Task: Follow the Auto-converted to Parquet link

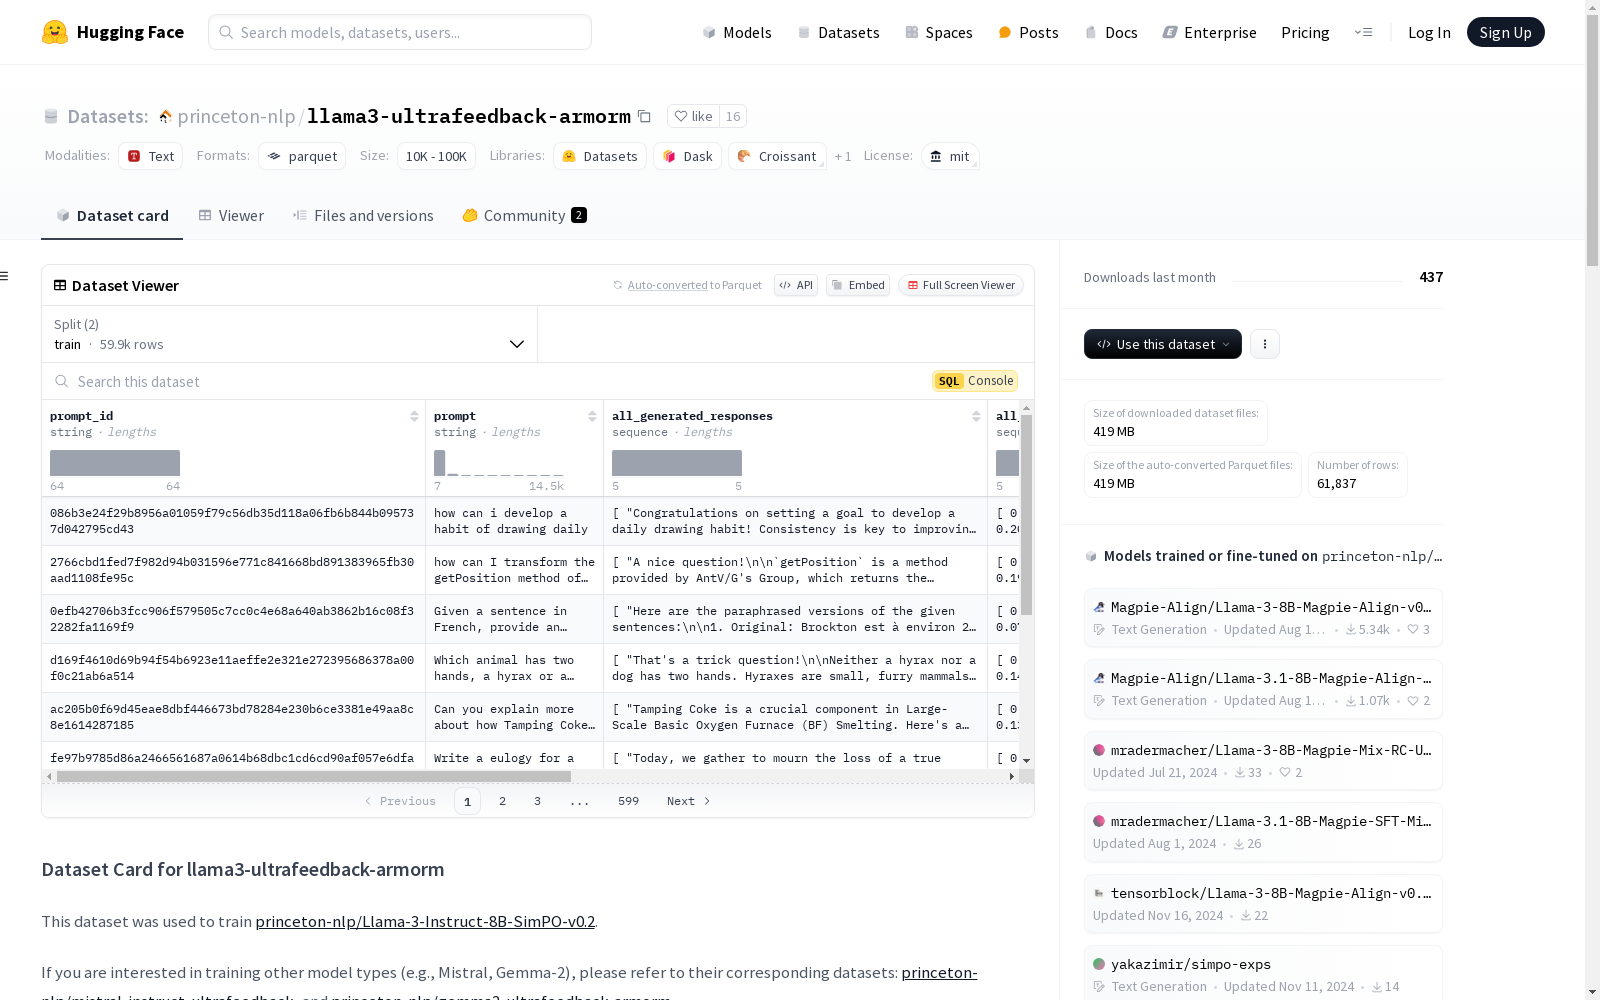Action: point(668,285)
